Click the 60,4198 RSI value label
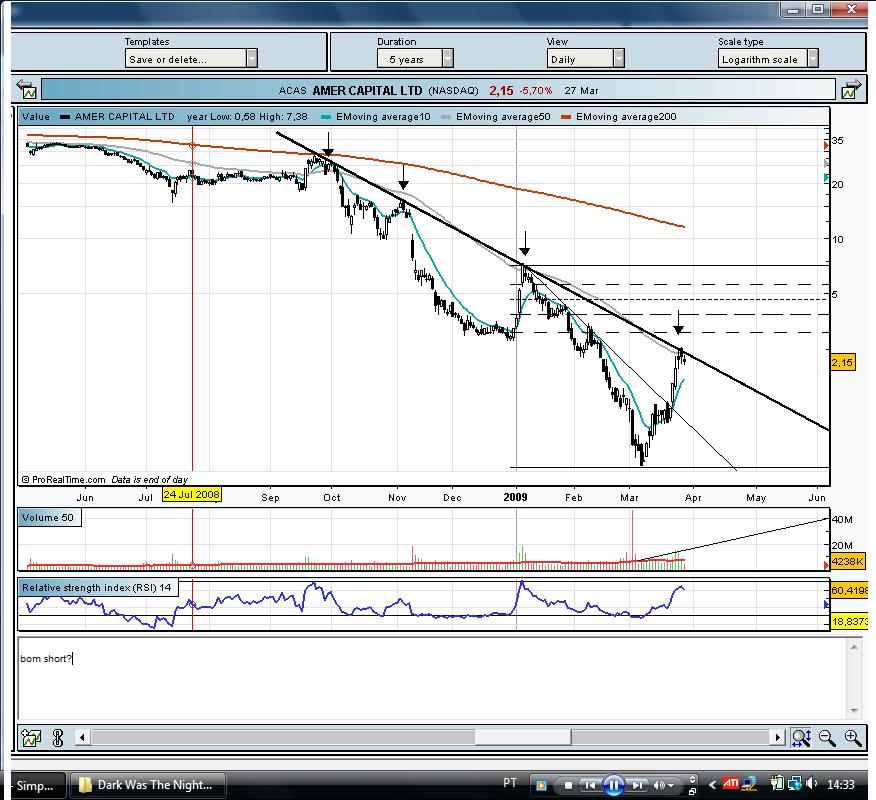The image size is (876, 800). pos(849,590)
